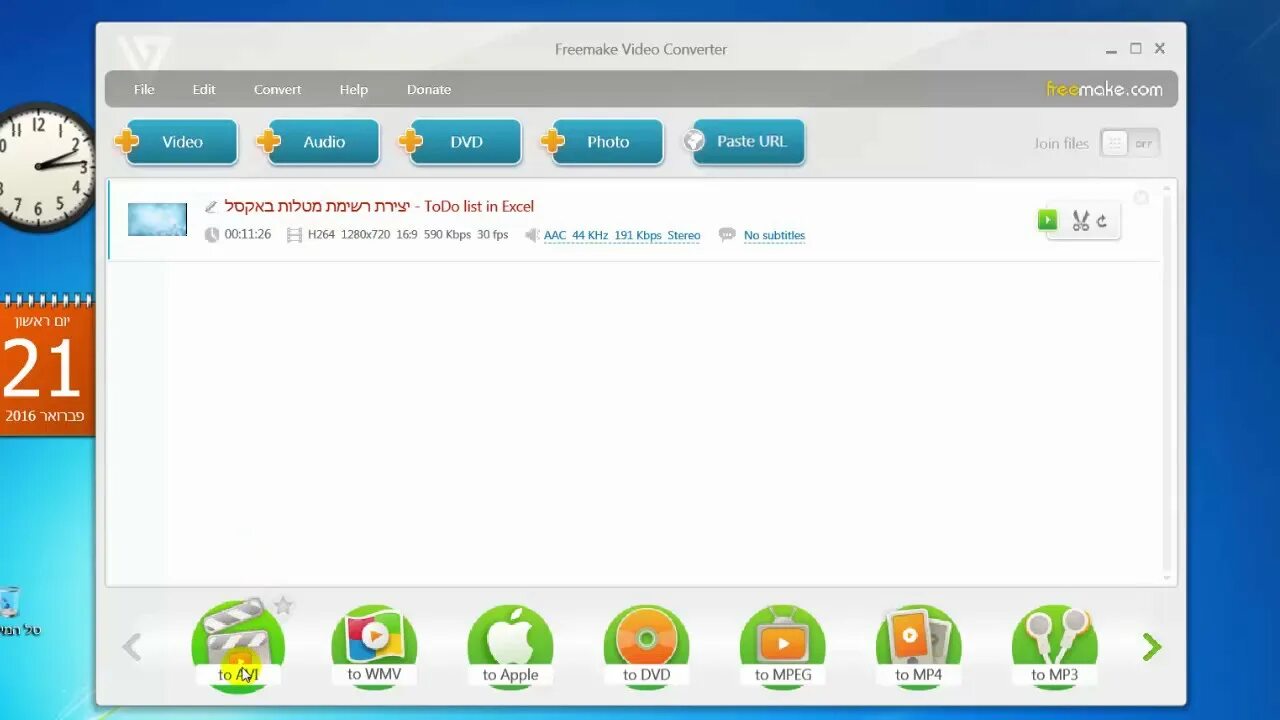This screenshot has height=720, width=1280.
Task: Show next formats with green right arrow
Action: coord(1152,647)
